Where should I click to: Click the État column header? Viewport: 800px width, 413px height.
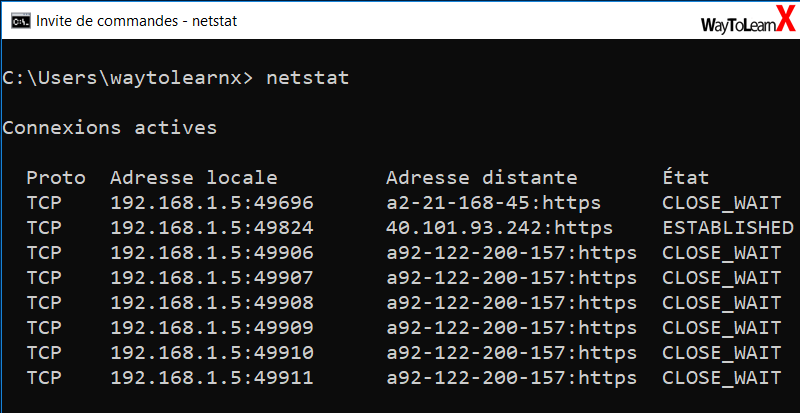point(685,176)
